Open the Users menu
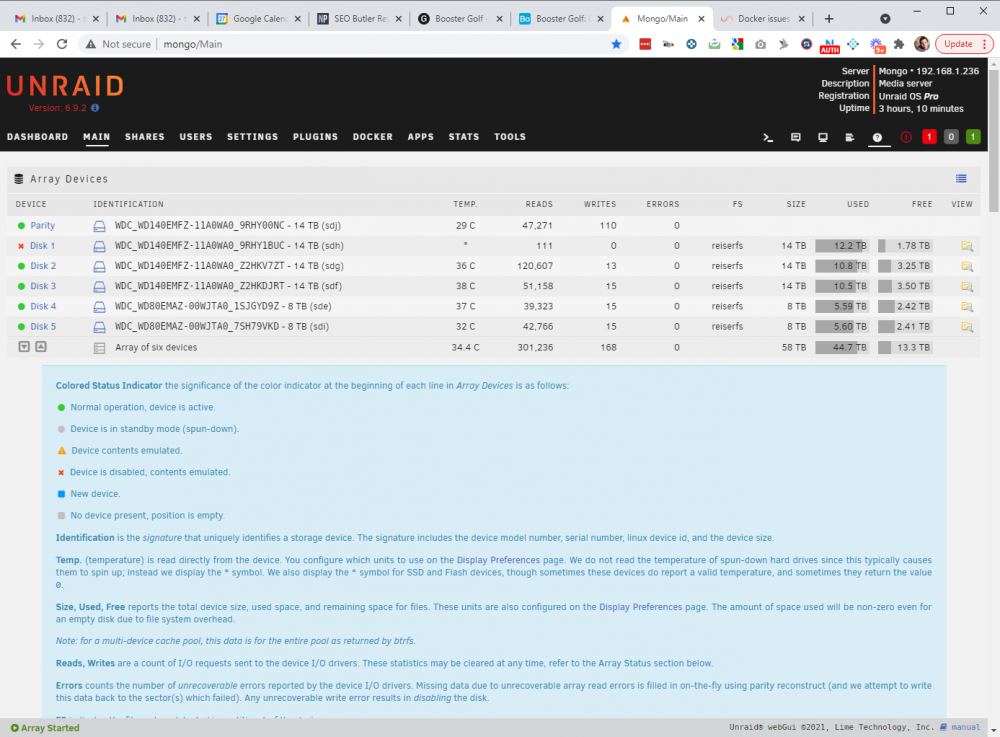The image size is (1000, 737). [x=196, y=136]
